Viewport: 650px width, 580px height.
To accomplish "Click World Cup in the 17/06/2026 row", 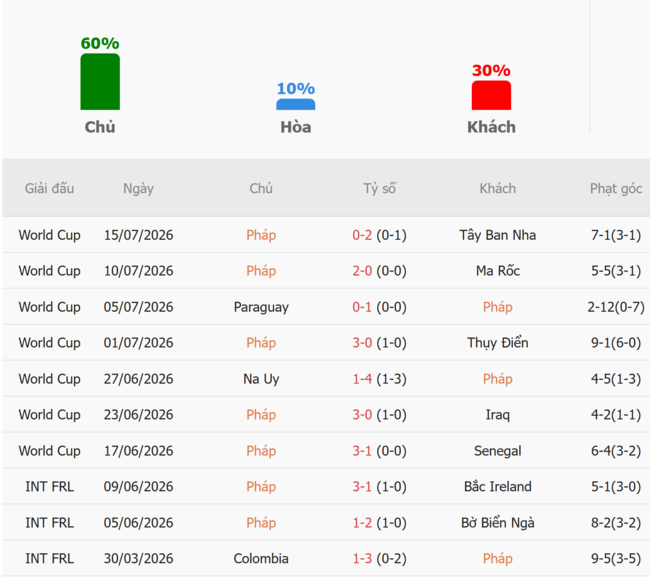I will 49,451.
